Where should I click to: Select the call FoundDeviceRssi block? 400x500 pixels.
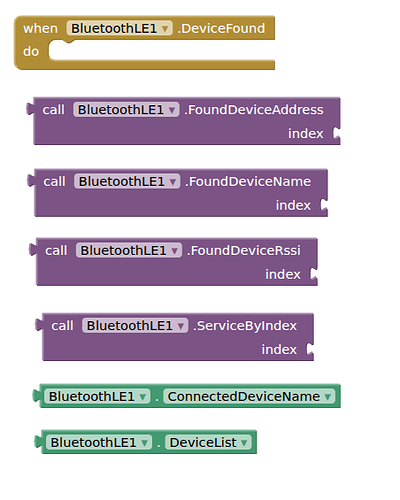click(56, 251)
